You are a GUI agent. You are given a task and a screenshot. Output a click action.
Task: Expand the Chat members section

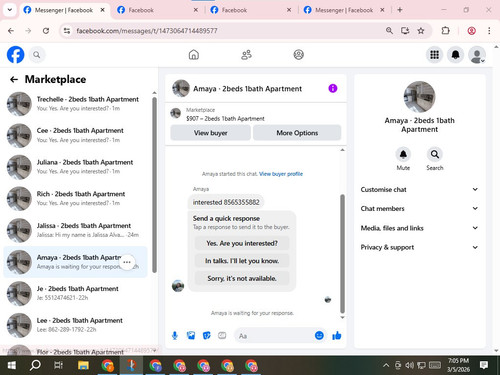(x=419, y=208)
